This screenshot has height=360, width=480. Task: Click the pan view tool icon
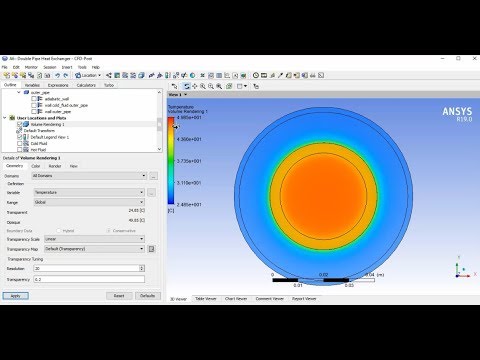(x=194, y=86)
